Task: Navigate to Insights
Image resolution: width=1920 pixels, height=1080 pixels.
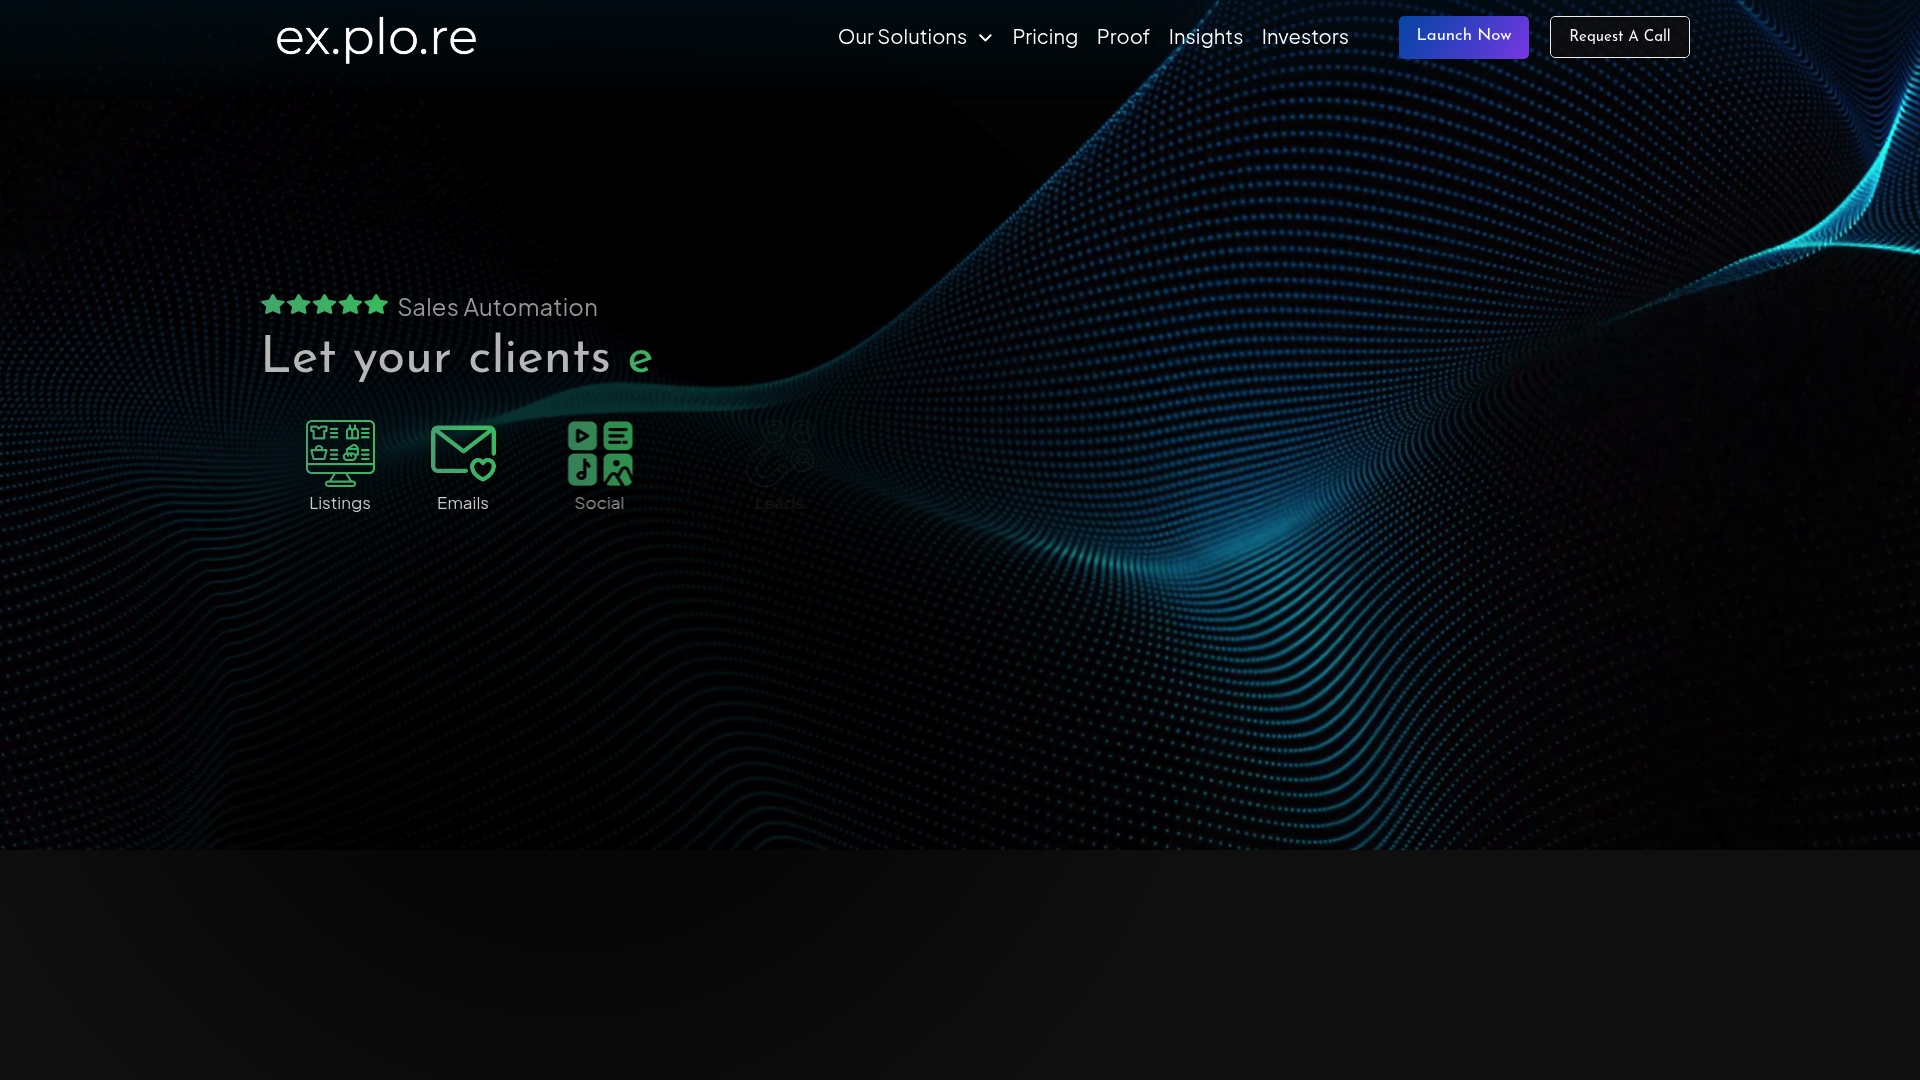Action: coord(1205,38)
